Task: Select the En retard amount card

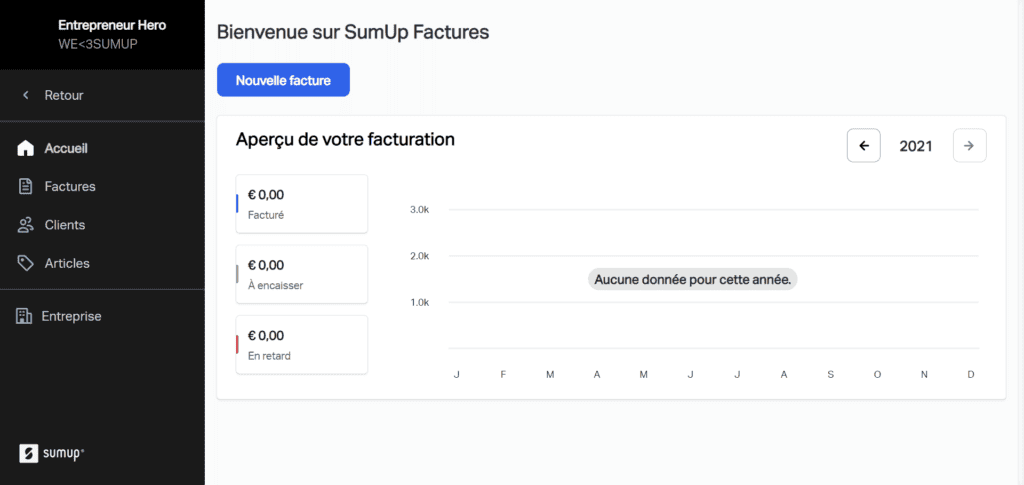Action: click(302, 344)
